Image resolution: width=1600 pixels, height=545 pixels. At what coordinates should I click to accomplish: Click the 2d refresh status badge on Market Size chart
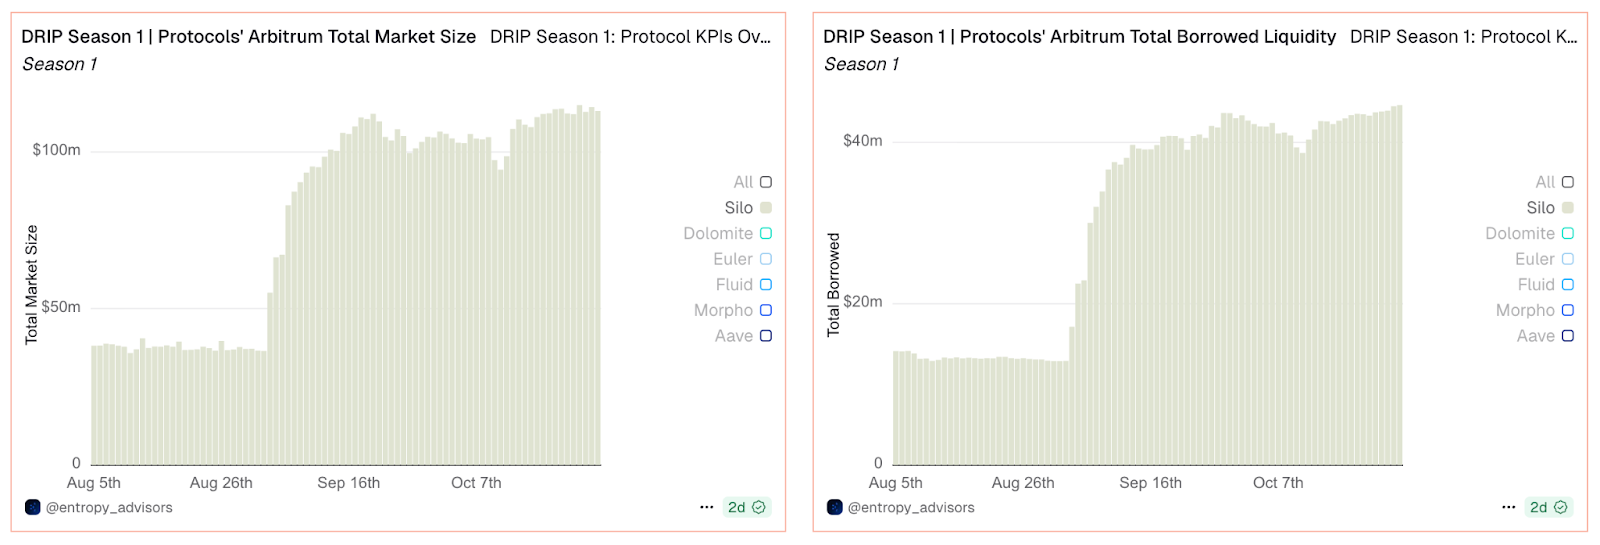(747, 507)
